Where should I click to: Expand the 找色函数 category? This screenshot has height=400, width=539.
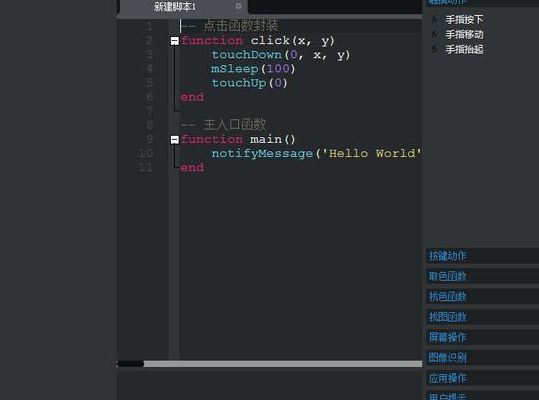coord(482,297)
